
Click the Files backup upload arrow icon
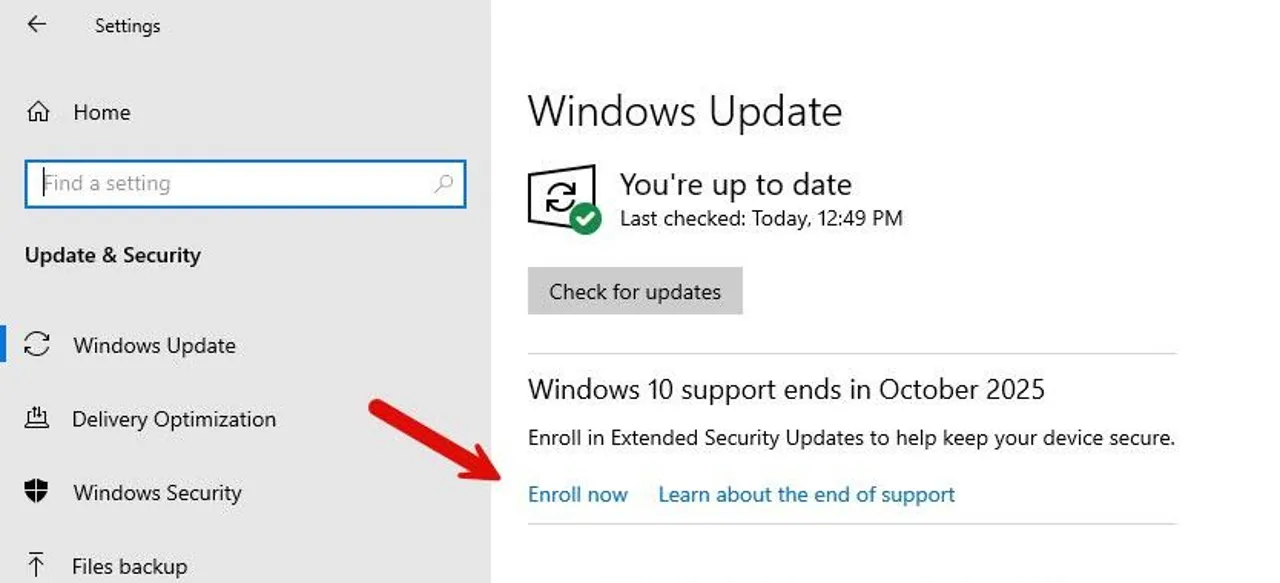(x=37, y=566)
